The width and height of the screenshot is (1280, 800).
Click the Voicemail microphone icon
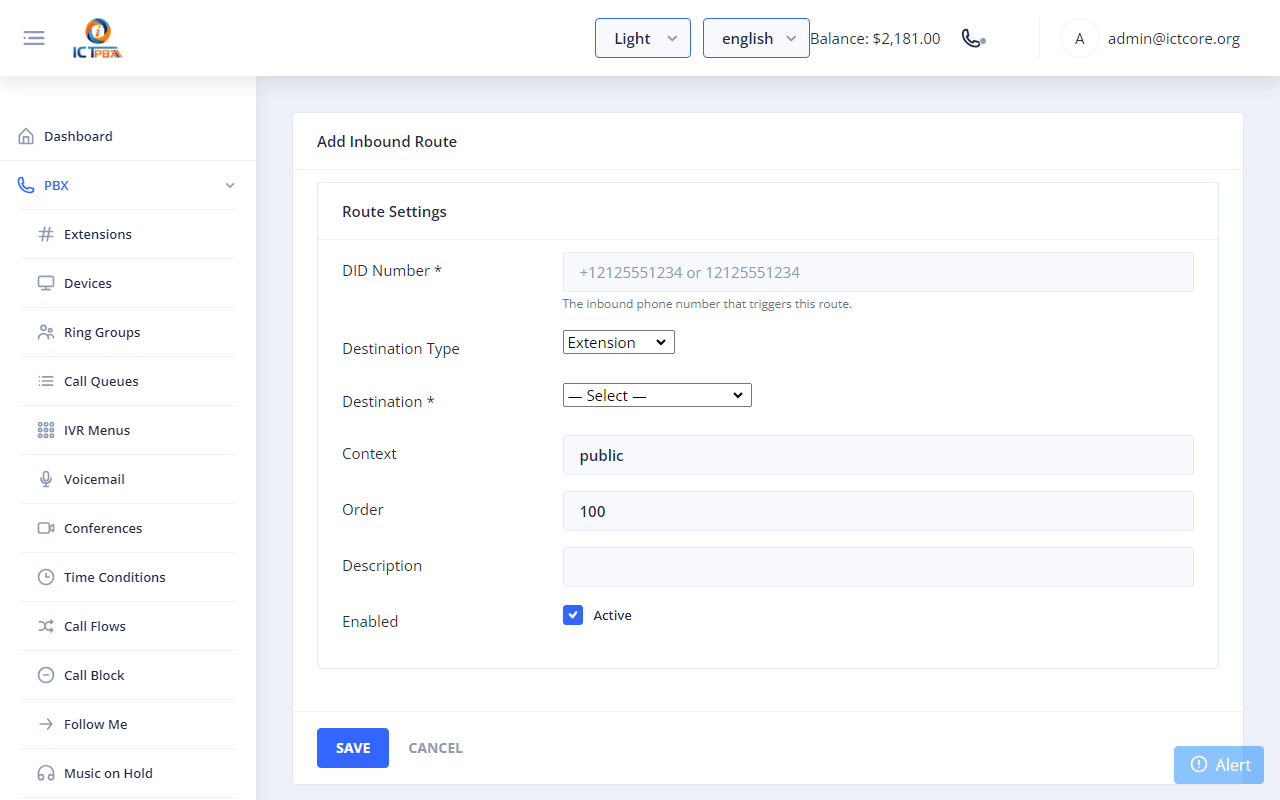(x=46, y=479)
